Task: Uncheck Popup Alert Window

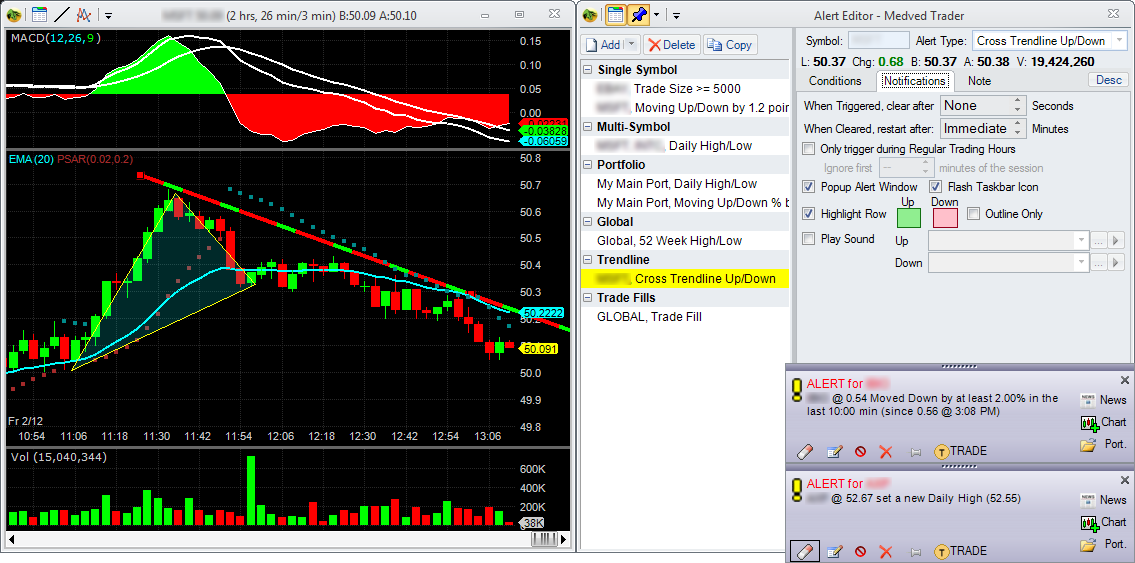Action: 809,187
